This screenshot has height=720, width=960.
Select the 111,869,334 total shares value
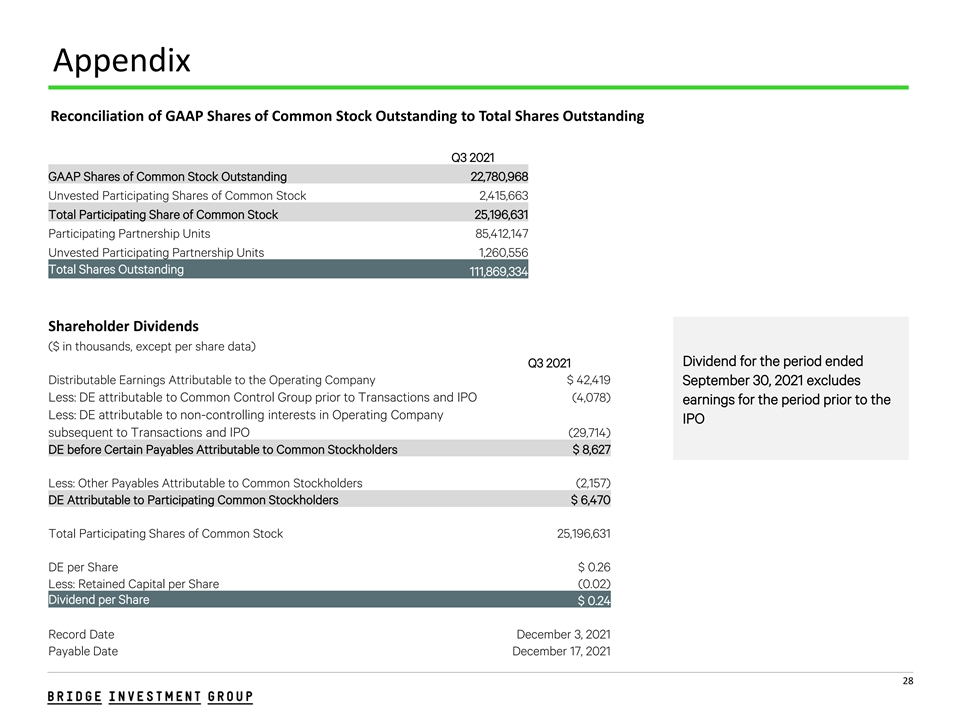pos(498,272)
